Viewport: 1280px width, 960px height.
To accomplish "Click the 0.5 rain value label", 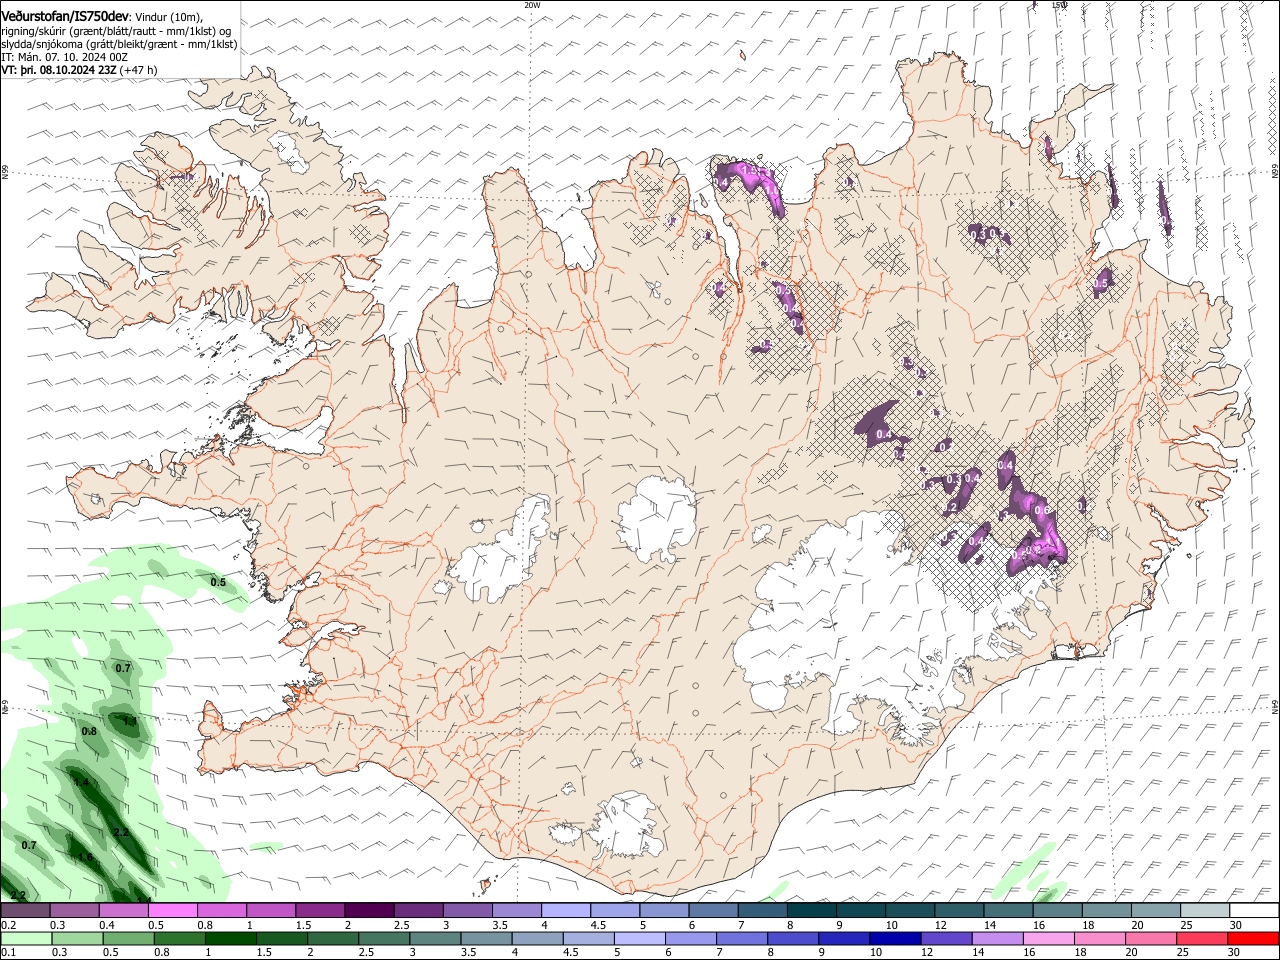I will coord(218,582).
